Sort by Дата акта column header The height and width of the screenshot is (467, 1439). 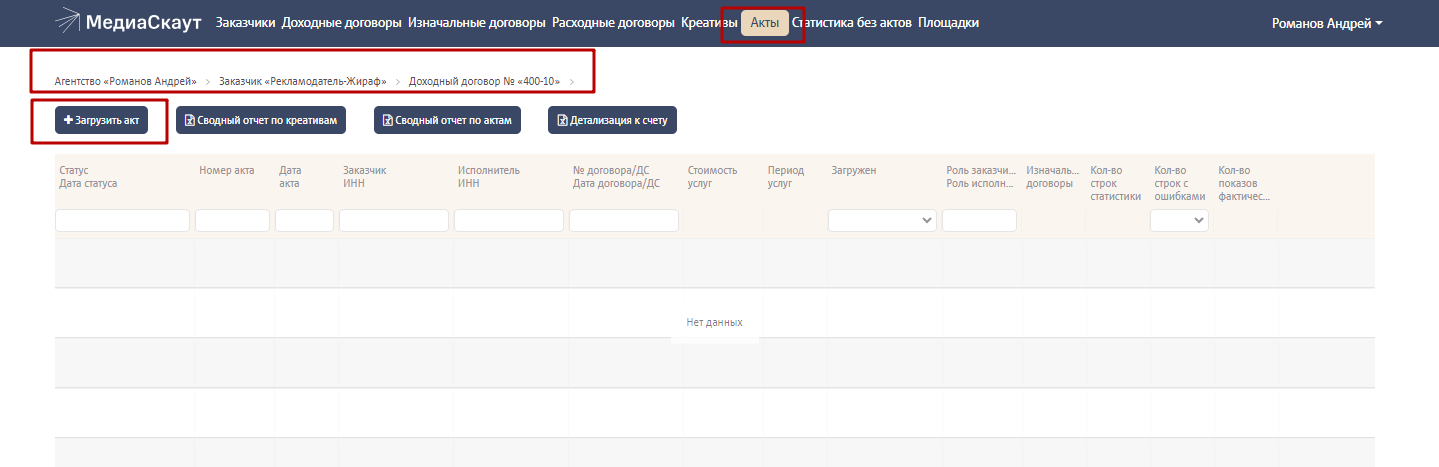click(290, 177)
